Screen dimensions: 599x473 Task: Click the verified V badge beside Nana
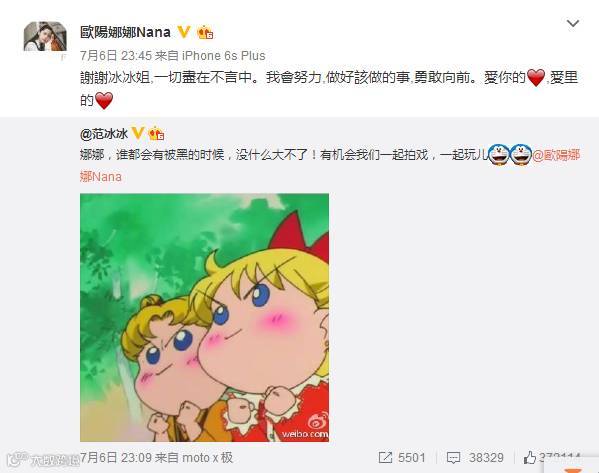tap(184, 32)
